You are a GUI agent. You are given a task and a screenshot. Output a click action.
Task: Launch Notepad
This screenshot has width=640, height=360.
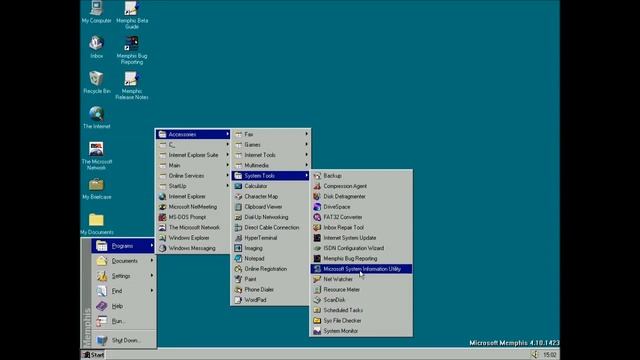coord(271,258)
